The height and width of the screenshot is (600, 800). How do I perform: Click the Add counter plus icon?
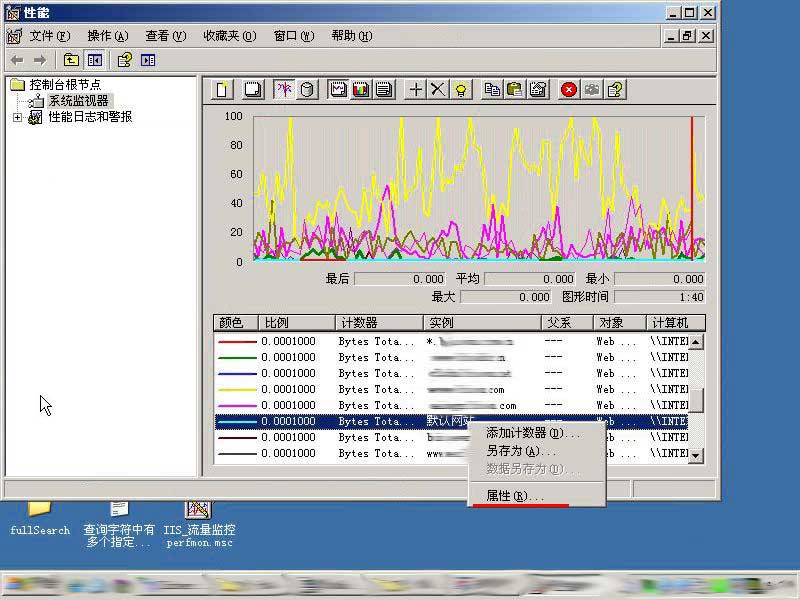coord(416,90)
